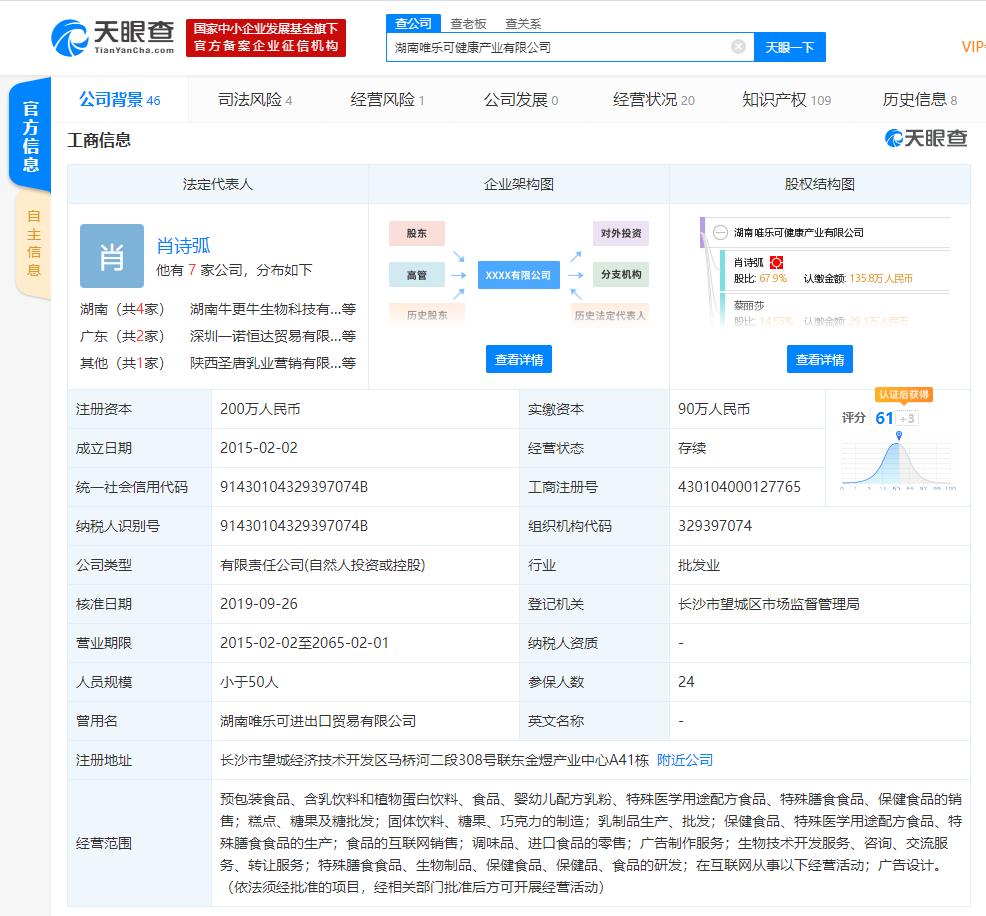Open the 知识产权 tab
The image size is (986, 916).
[x=786, y=99]
